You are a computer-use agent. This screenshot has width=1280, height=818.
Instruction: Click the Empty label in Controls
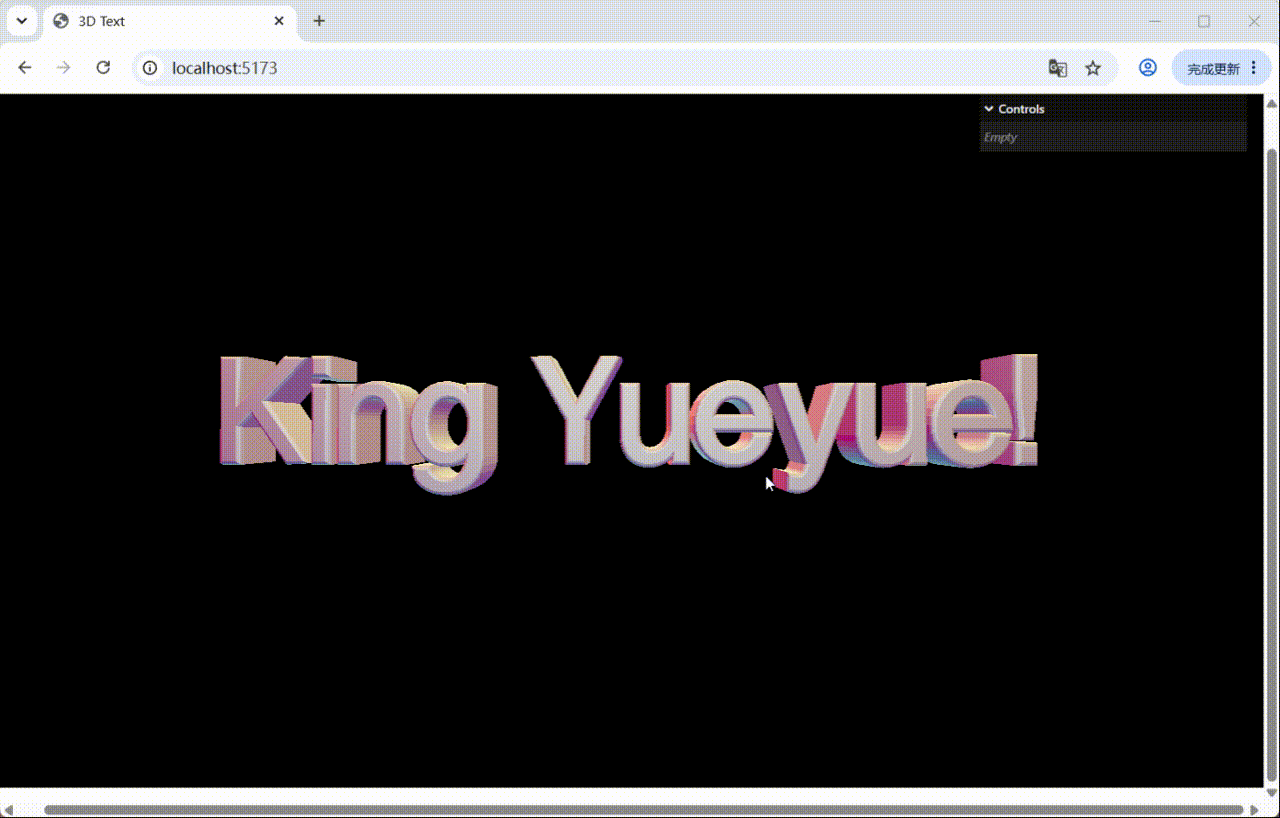[1000, 137]
